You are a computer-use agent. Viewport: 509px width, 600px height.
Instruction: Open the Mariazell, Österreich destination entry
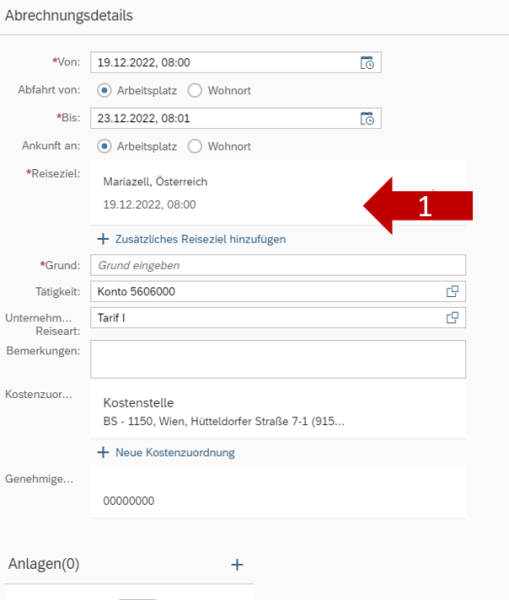point(278,192)
